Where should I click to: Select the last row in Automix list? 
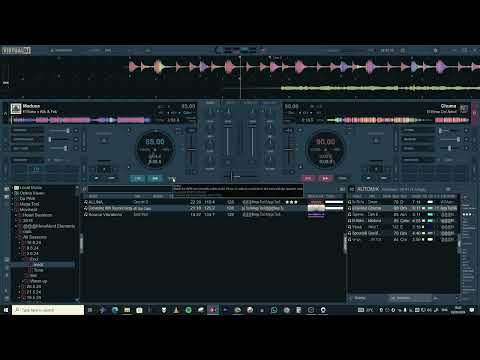[403, 239]
